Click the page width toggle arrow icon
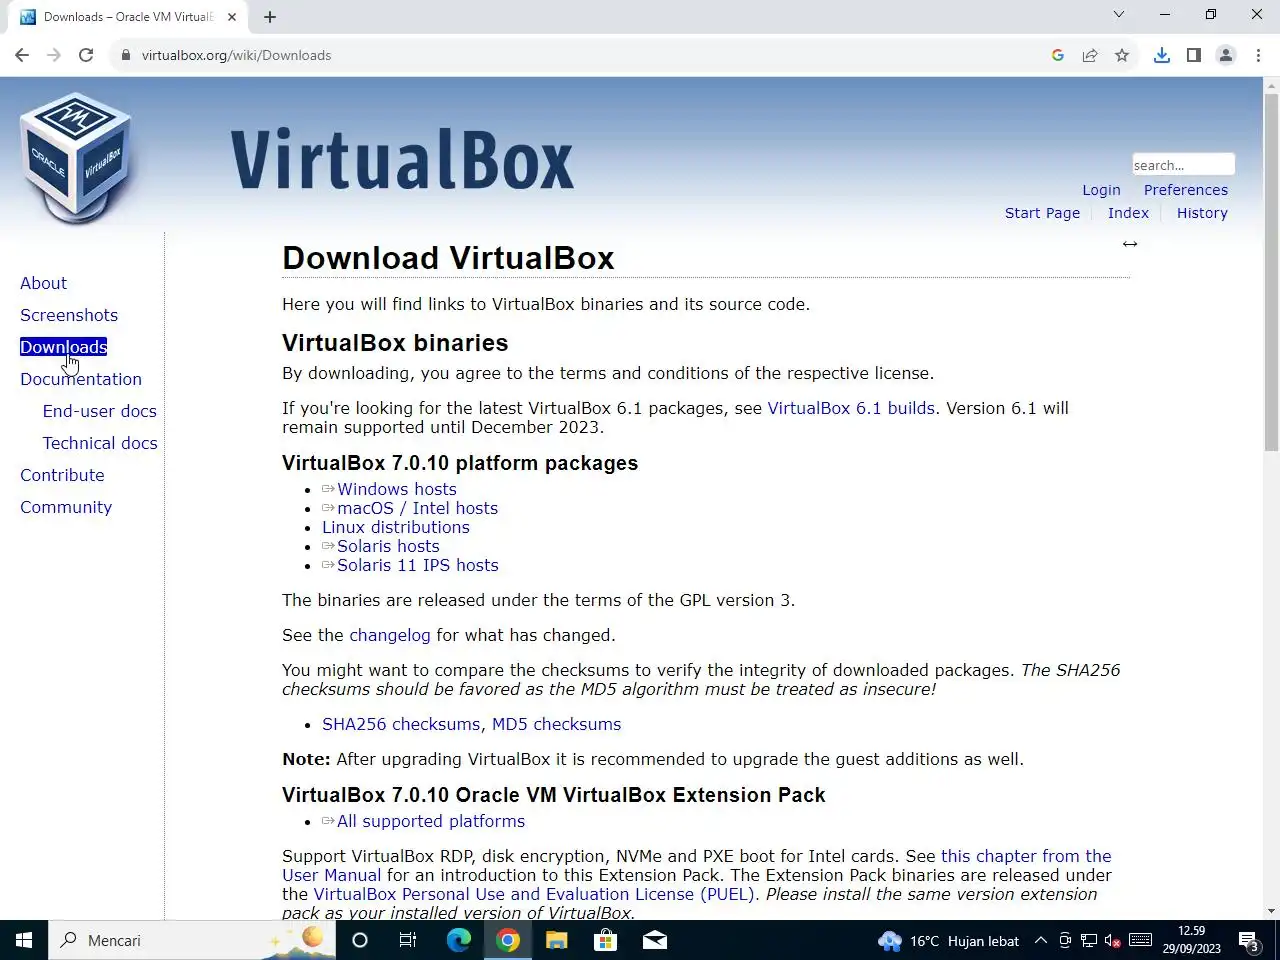 1130,244
